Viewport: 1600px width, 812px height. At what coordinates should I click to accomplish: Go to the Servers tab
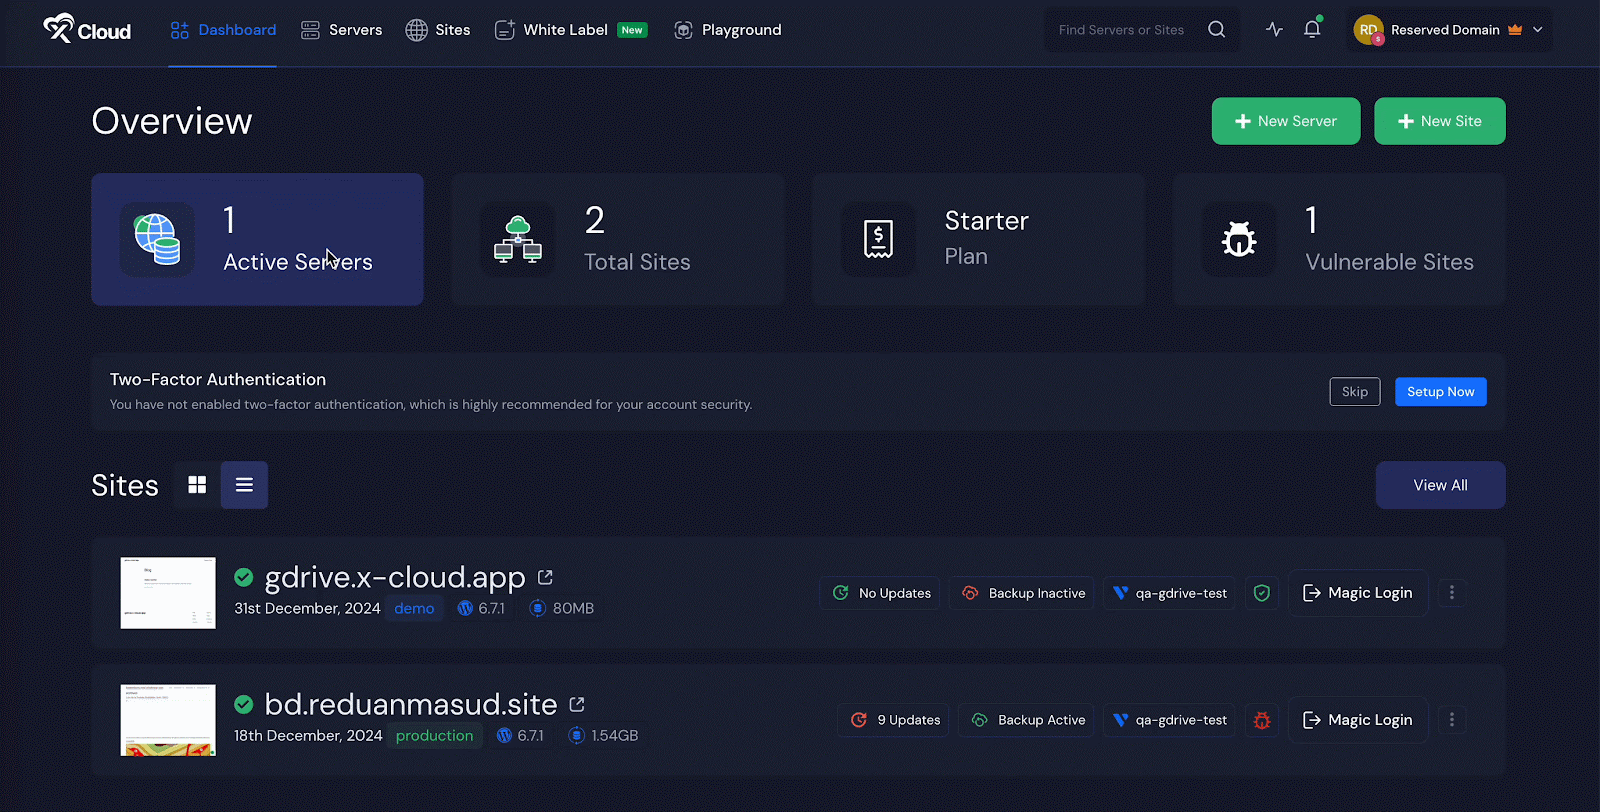point(342,30)
